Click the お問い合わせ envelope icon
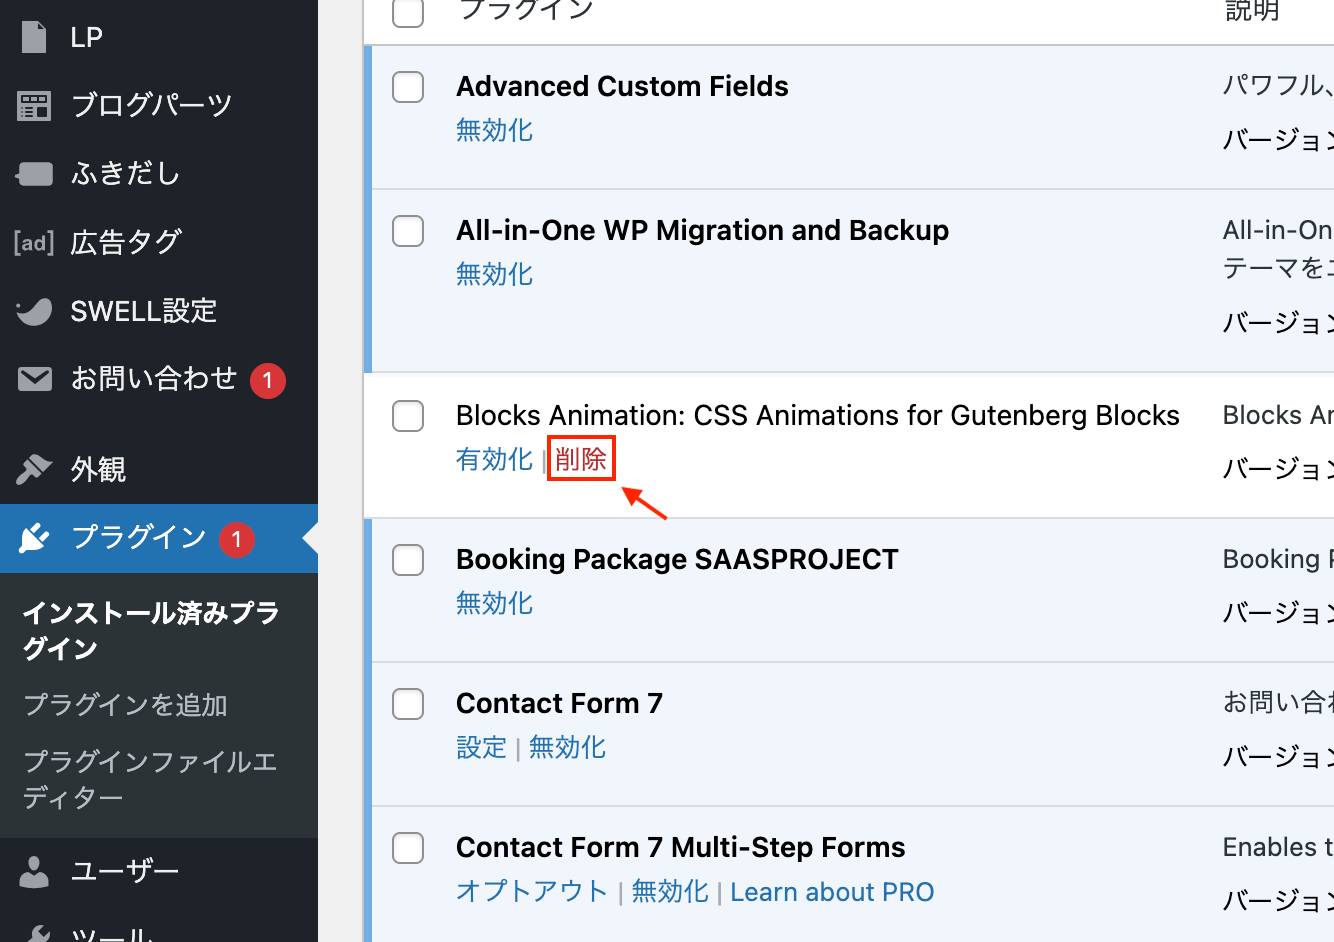Screen dimensions: 1334x942 (34, 379)
